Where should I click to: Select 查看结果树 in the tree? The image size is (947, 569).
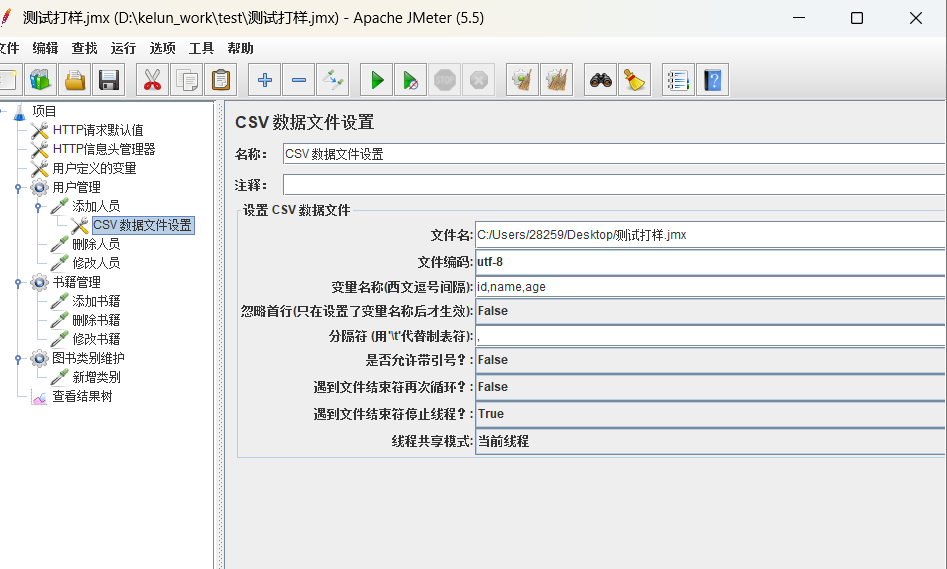[83, 396]
